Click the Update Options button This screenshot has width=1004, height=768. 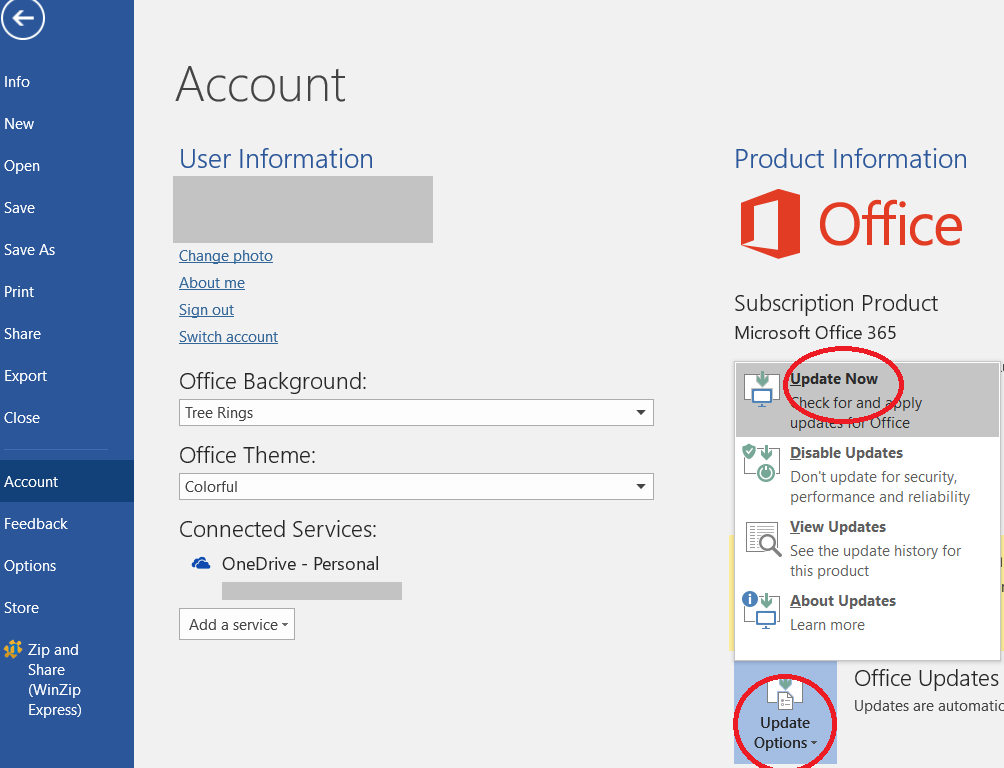click(785, 714)
